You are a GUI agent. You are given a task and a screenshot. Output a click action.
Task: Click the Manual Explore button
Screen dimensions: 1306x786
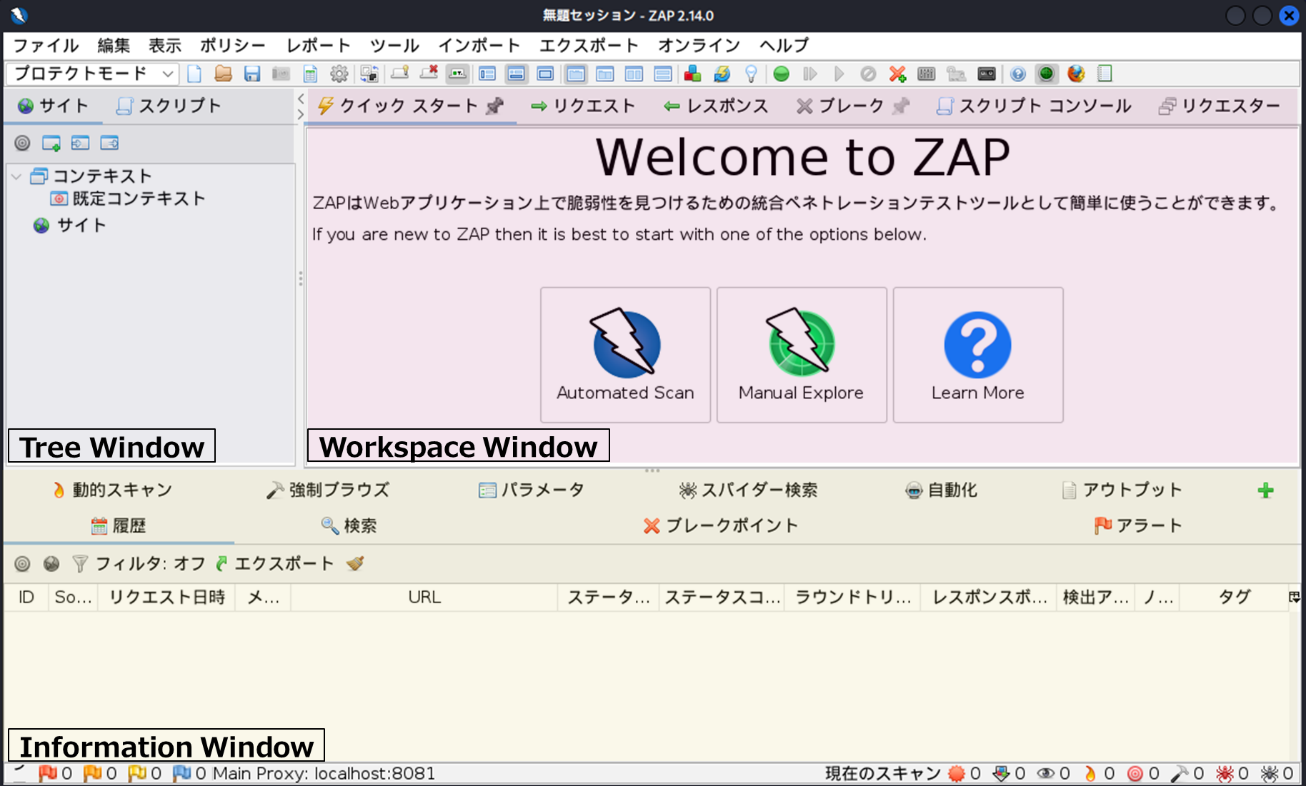[801, 355]
